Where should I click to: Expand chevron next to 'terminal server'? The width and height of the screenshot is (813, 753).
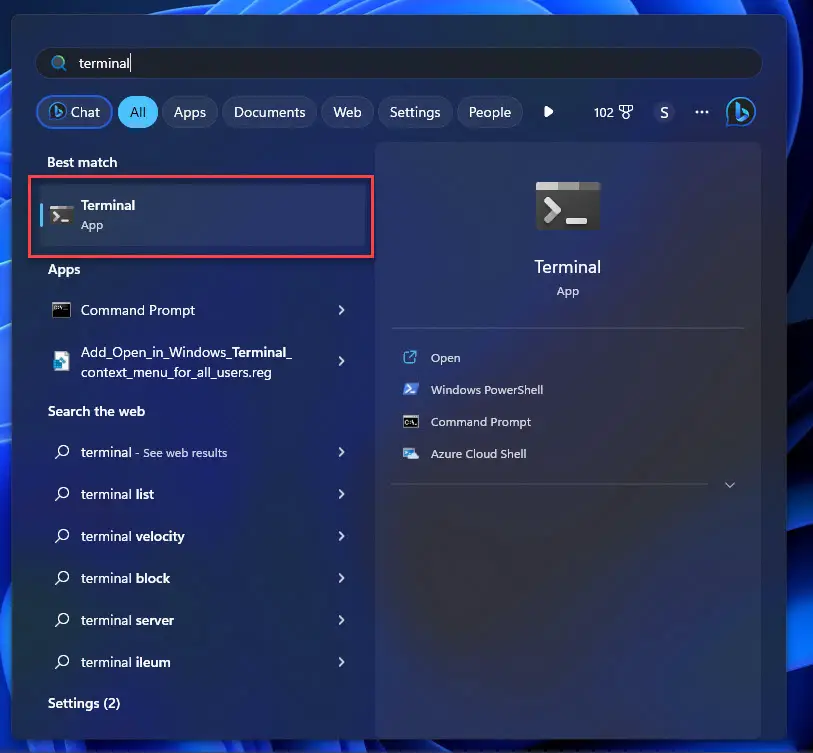341,620
